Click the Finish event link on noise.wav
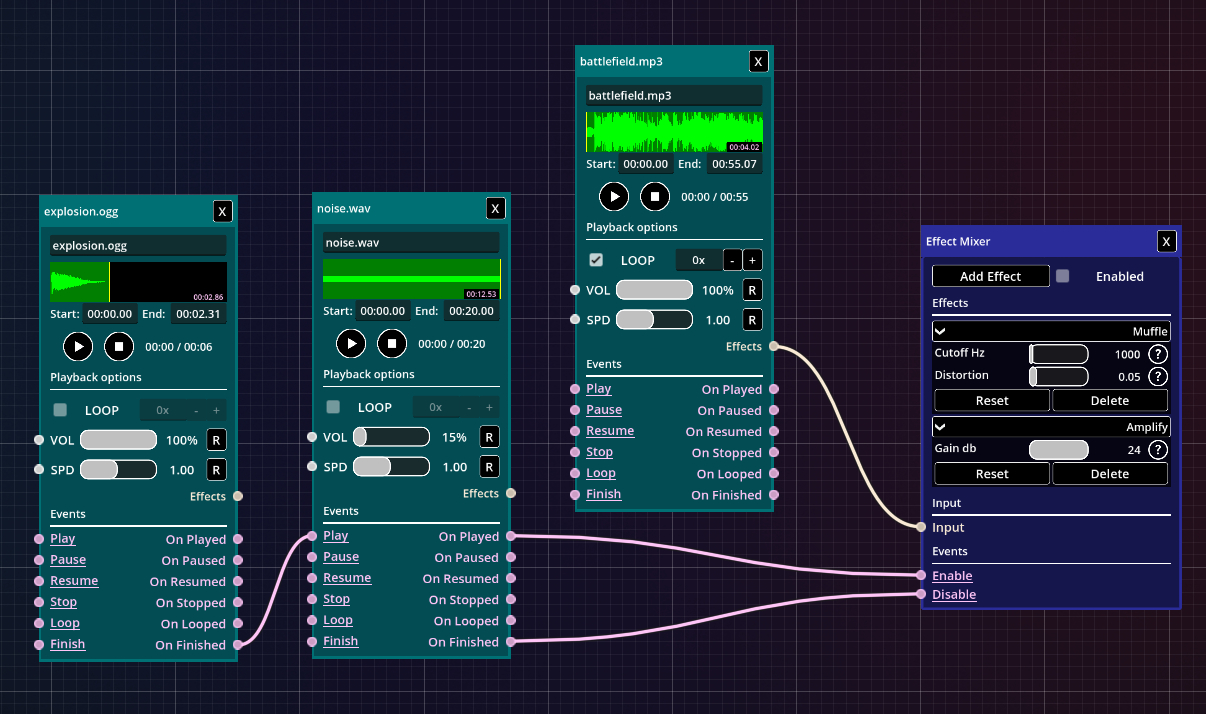 pyautogui.click(x=340, y=641)
